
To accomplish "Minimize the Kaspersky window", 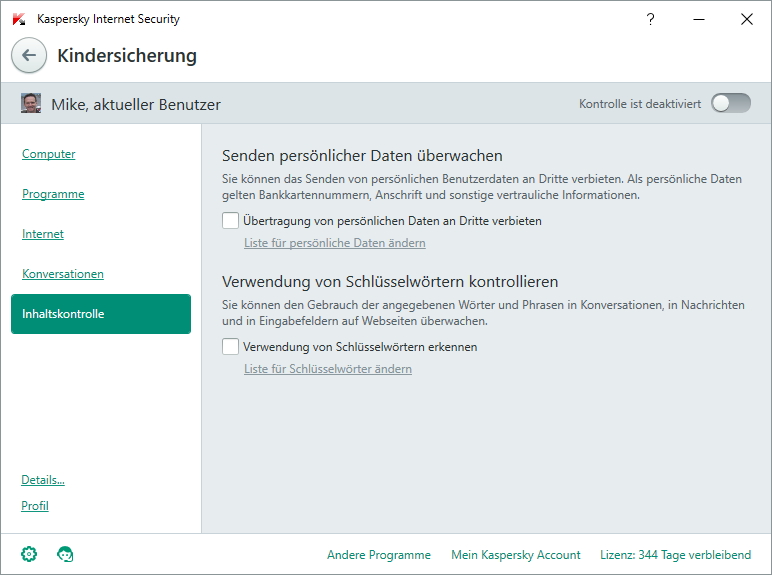I will (x=699, y=19).
